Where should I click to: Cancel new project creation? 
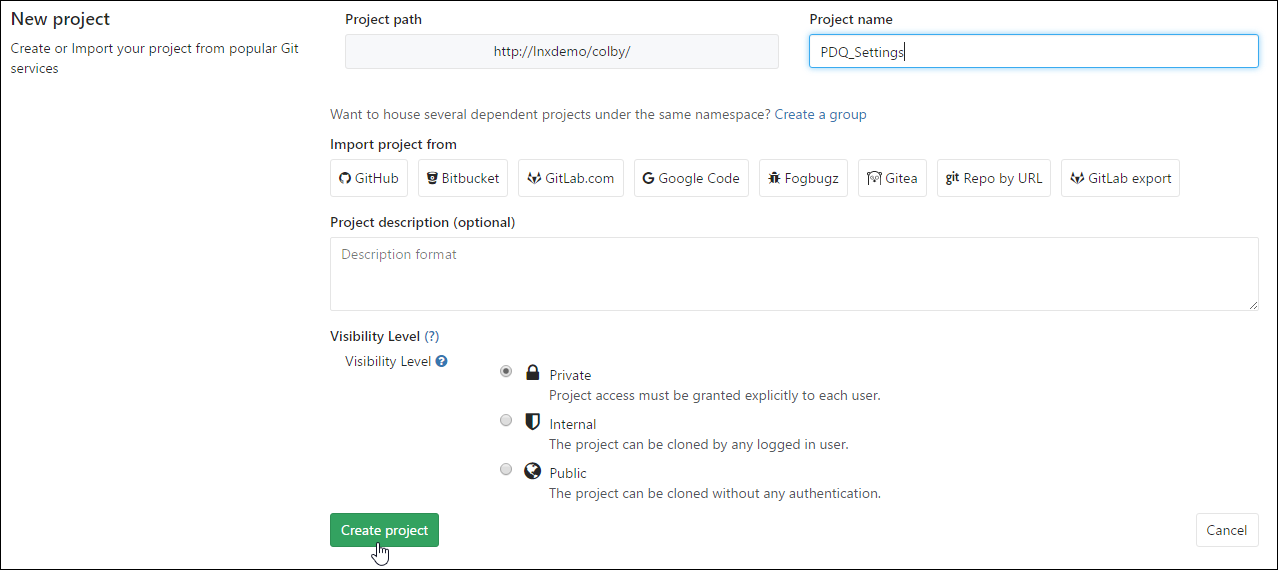tap(1226, 530)
